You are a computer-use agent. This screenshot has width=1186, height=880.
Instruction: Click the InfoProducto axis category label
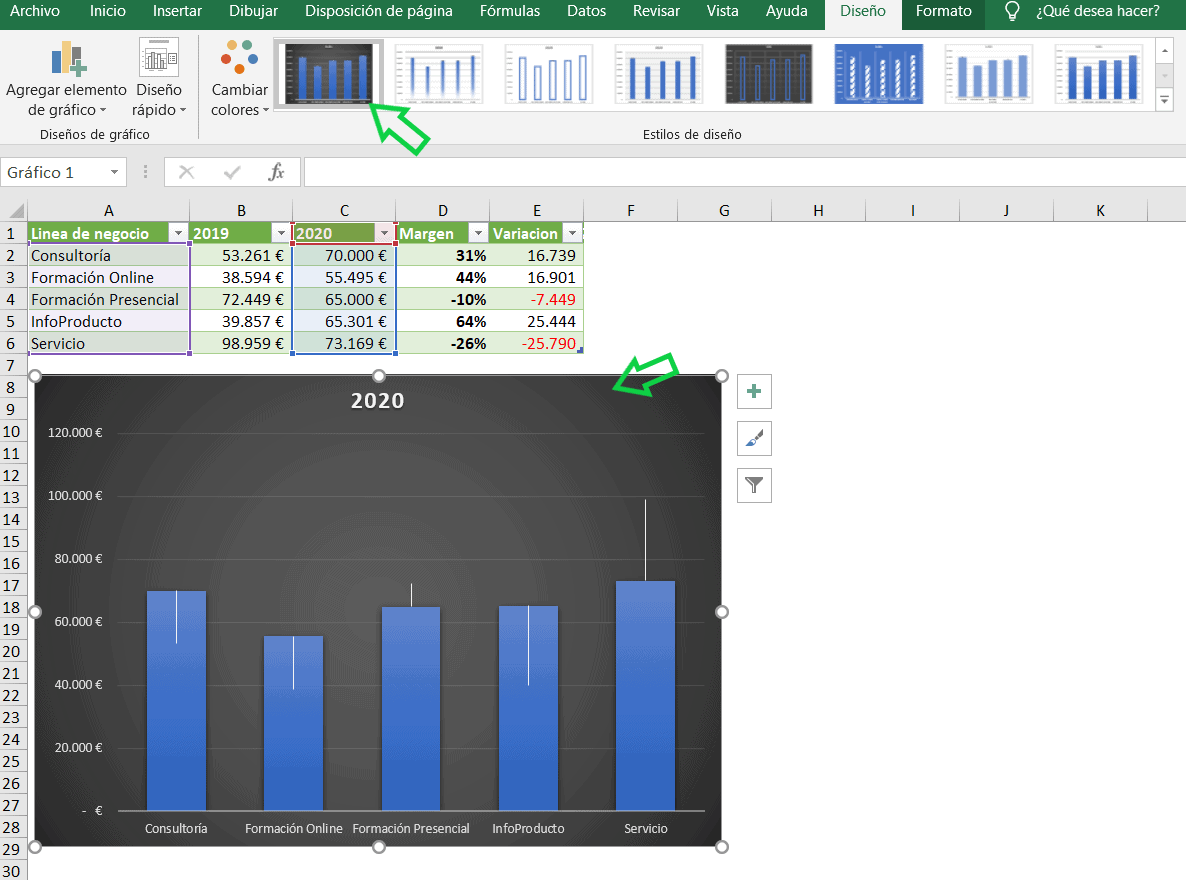pos(528,829)
